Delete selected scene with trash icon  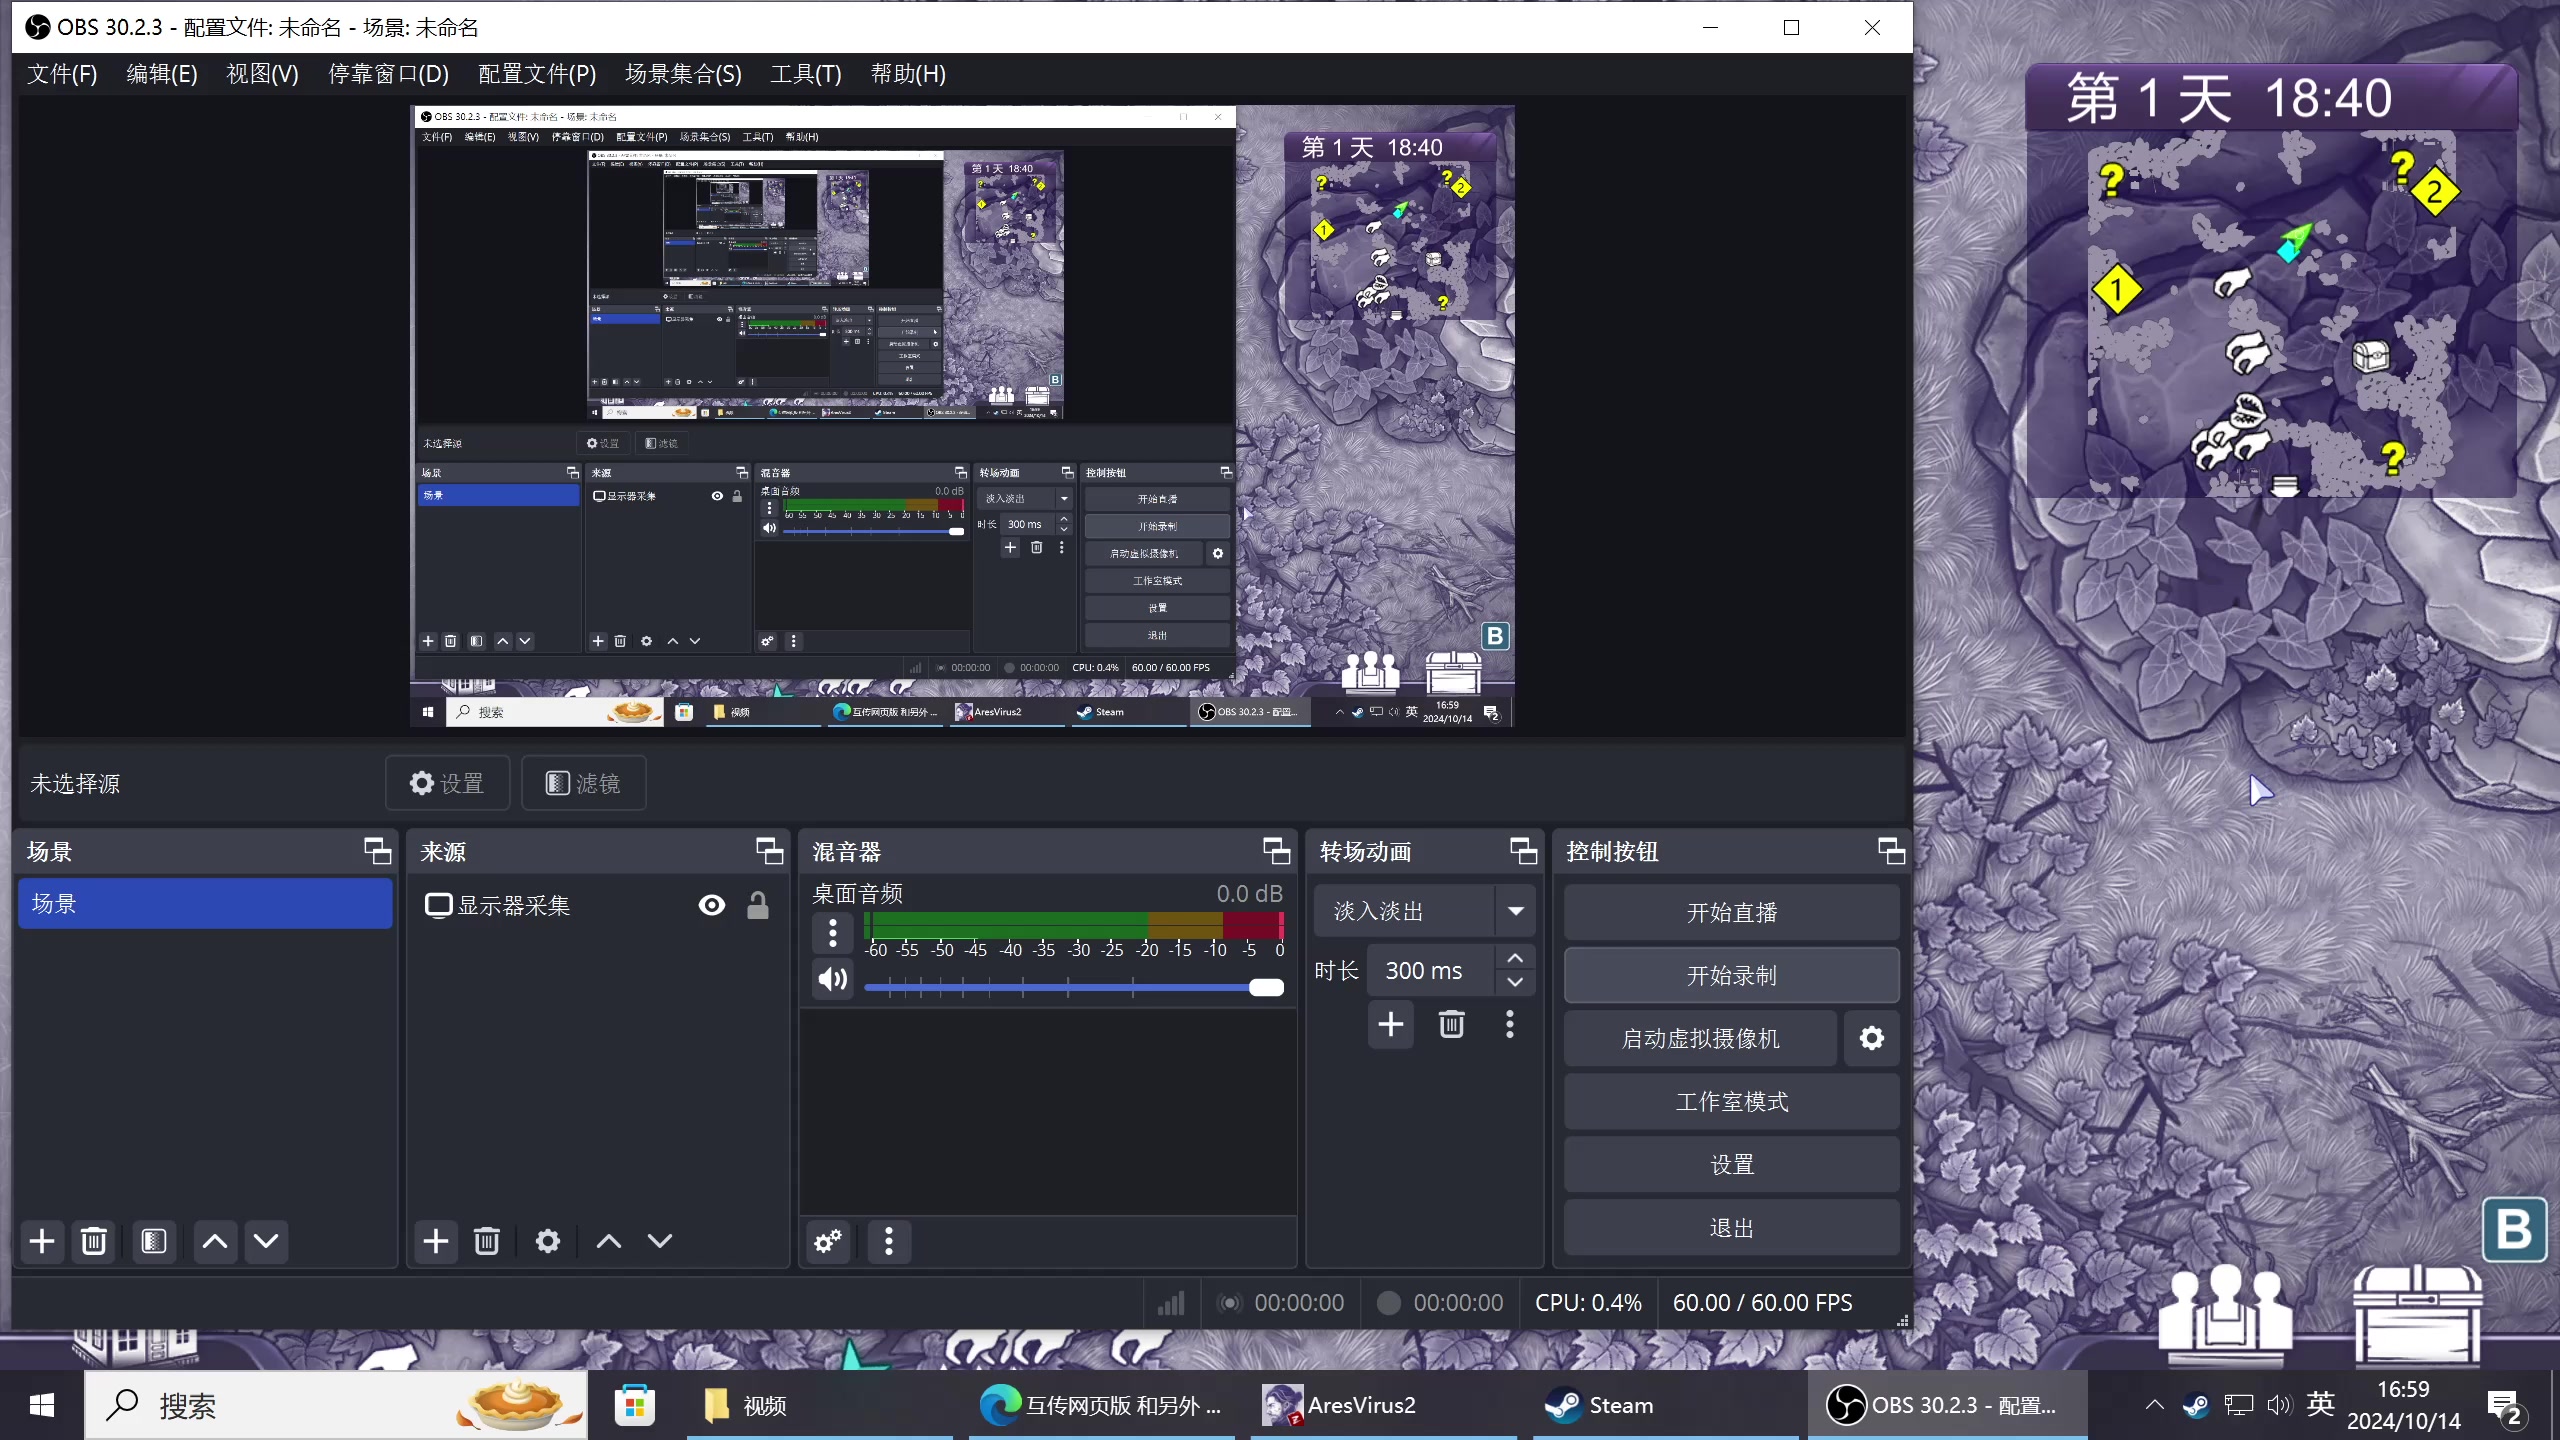(x=94, y=1241)
